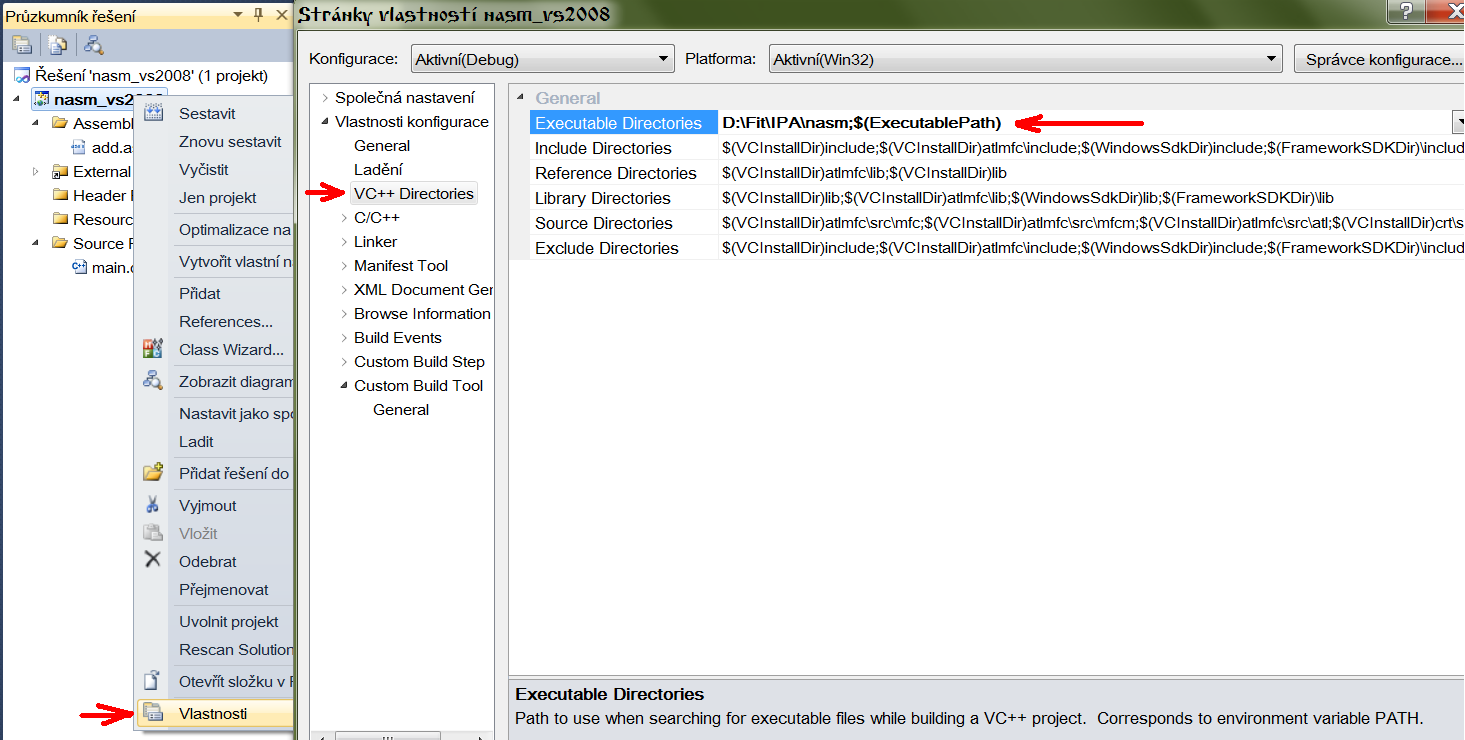Viewport: 1465px width, 740px height.
Task: Click the Class Wizard icon in context menu
Action: point(153,349)
